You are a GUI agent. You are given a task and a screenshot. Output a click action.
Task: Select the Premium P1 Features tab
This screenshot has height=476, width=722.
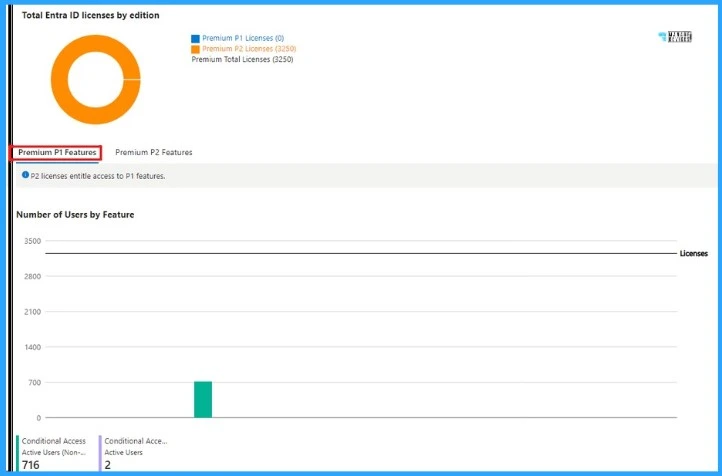click(x=57, y=152)
